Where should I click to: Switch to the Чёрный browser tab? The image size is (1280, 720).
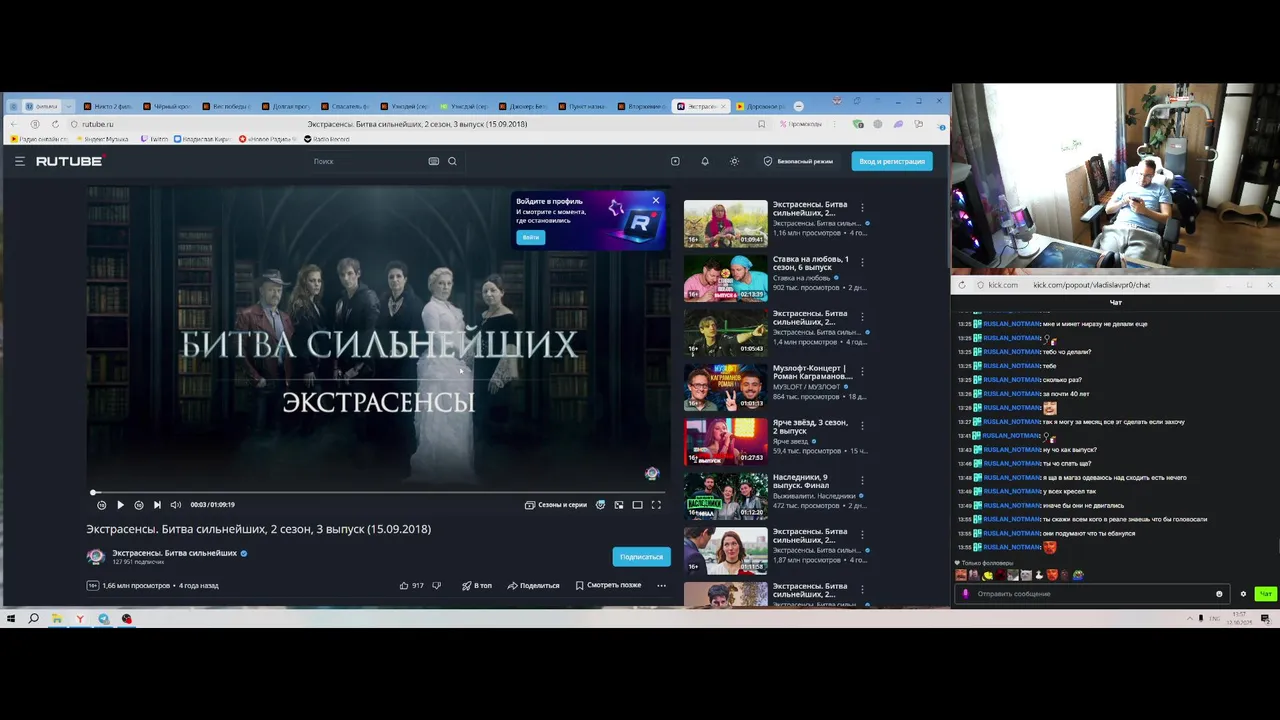167,106
